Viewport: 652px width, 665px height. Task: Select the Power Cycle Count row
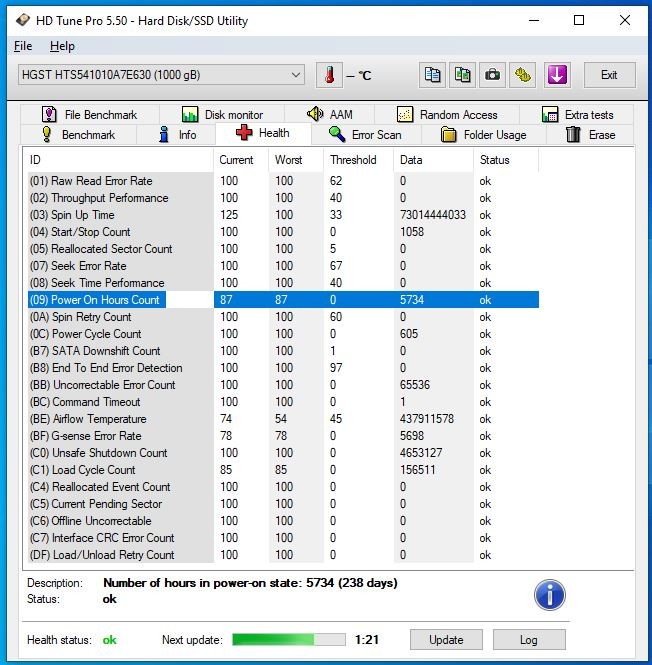283,333
